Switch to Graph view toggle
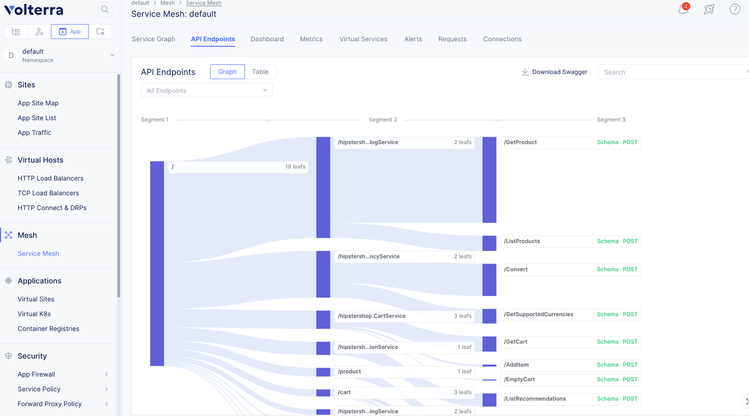This screenshot has width=749, height=416. [x=227, y=72]
